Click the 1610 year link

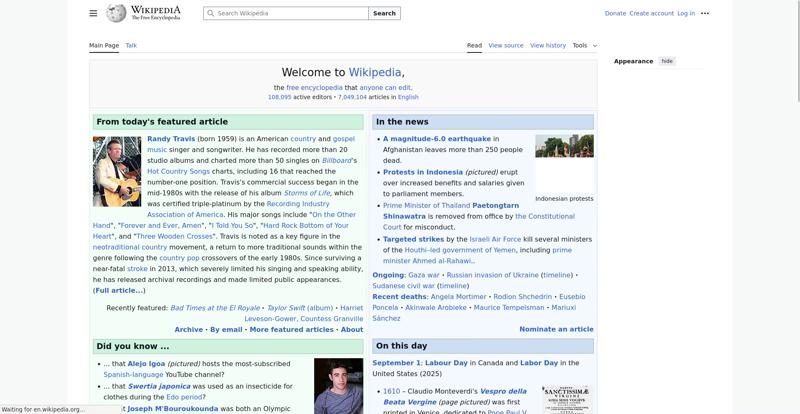pos(391,392)
